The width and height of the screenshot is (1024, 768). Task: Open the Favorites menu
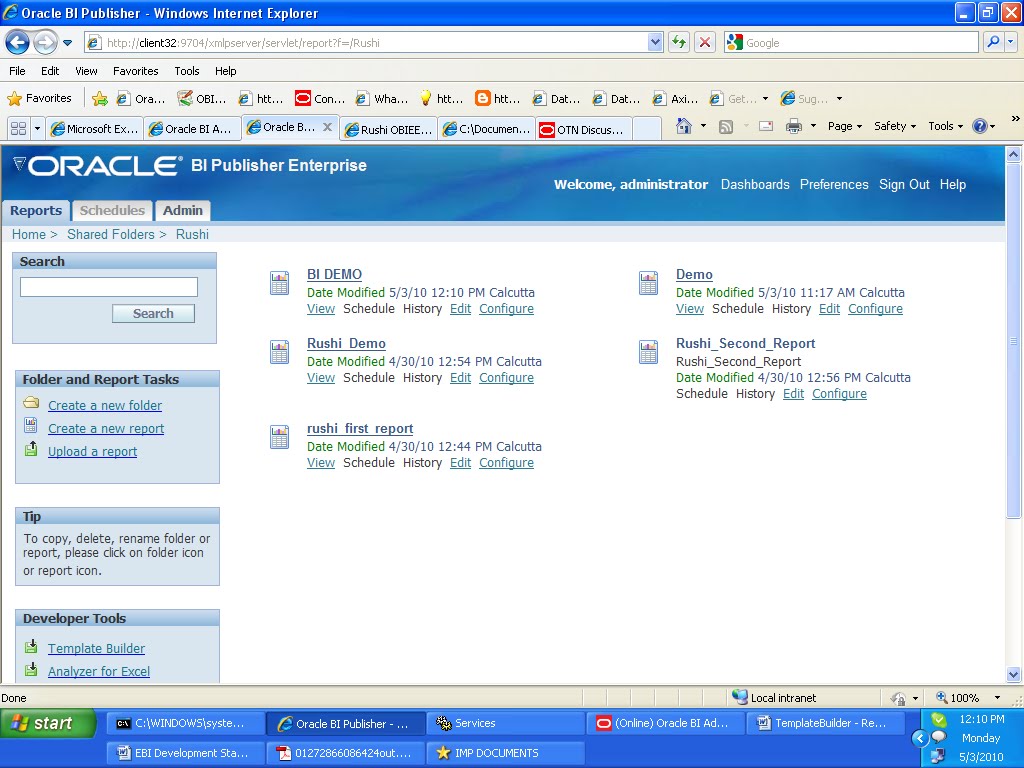tap(136, 71)
